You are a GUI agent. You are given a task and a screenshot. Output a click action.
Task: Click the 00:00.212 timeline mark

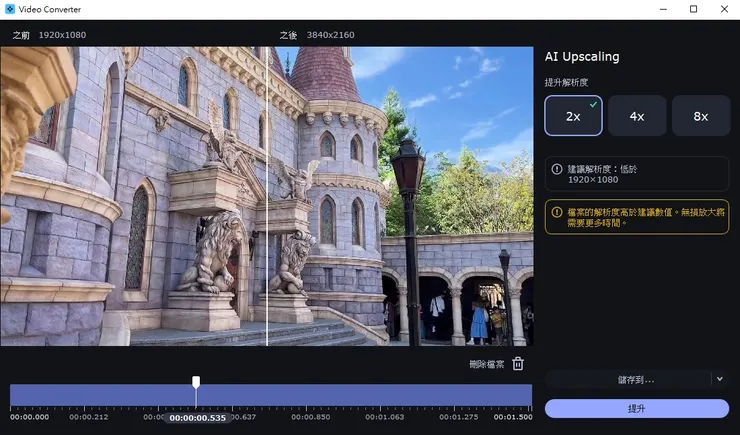pos(89,417)
